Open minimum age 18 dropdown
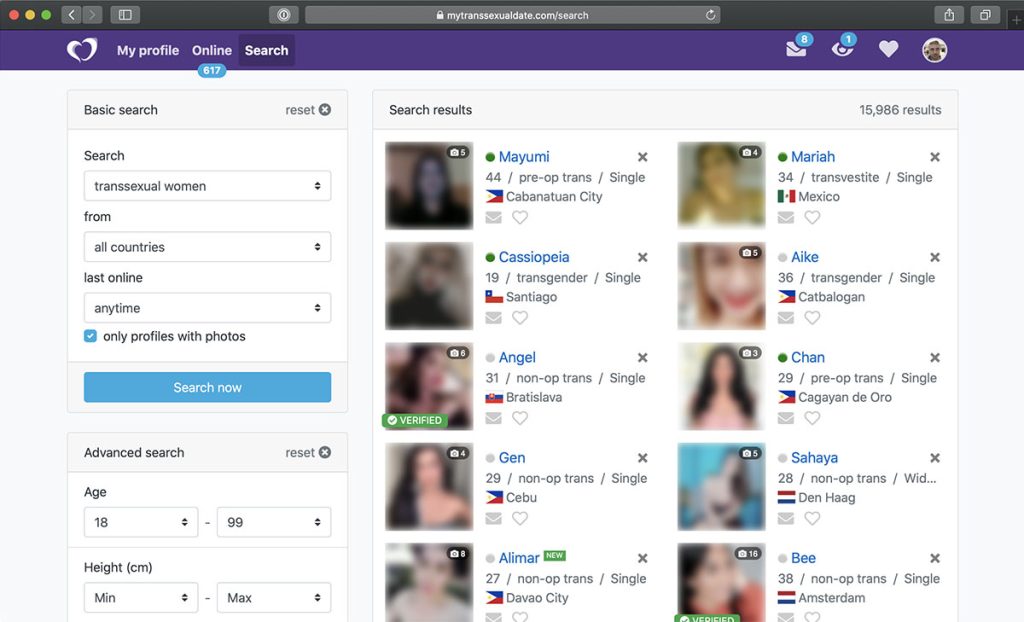Image resolution: width=1024 pixels, height=622 pixels. 140,522
